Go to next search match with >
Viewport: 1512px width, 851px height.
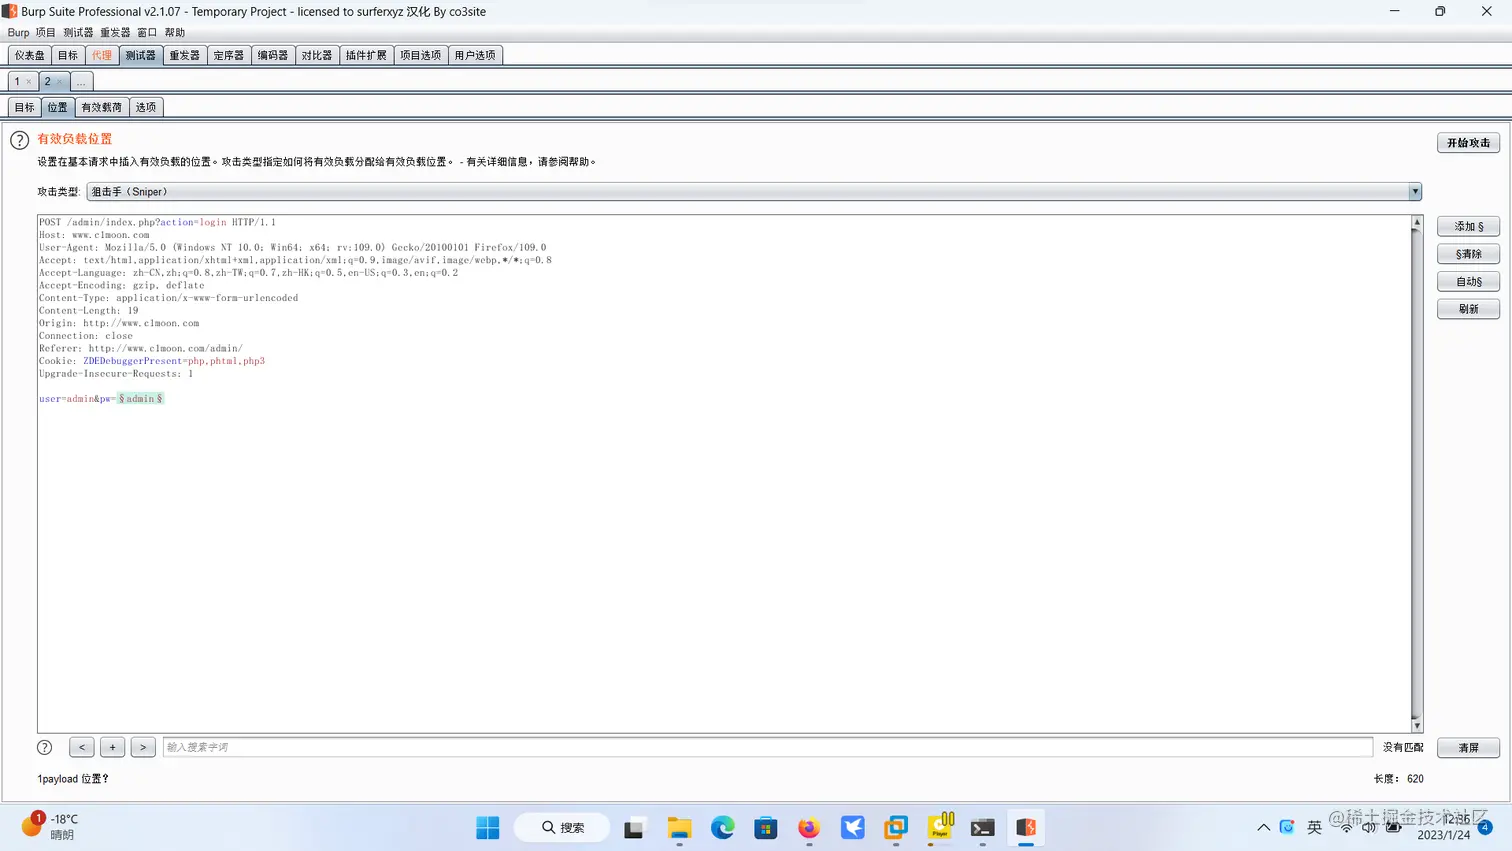(143, 747)
